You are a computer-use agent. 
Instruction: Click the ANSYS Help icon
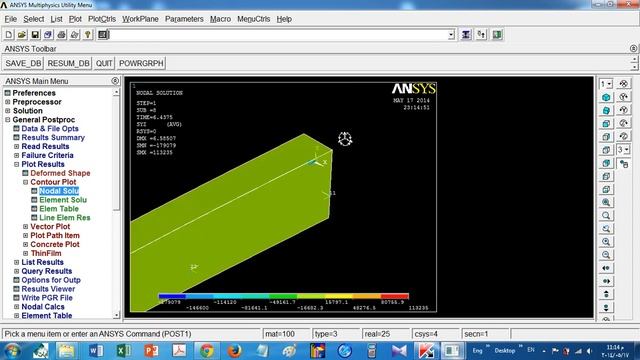point(87,35)
